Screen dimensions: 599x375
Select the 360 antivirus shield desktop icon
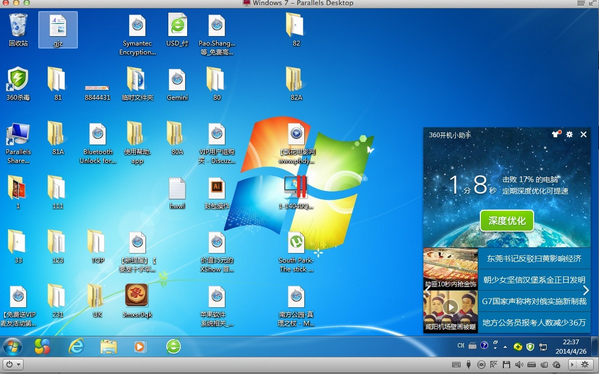tap(18, 84)
